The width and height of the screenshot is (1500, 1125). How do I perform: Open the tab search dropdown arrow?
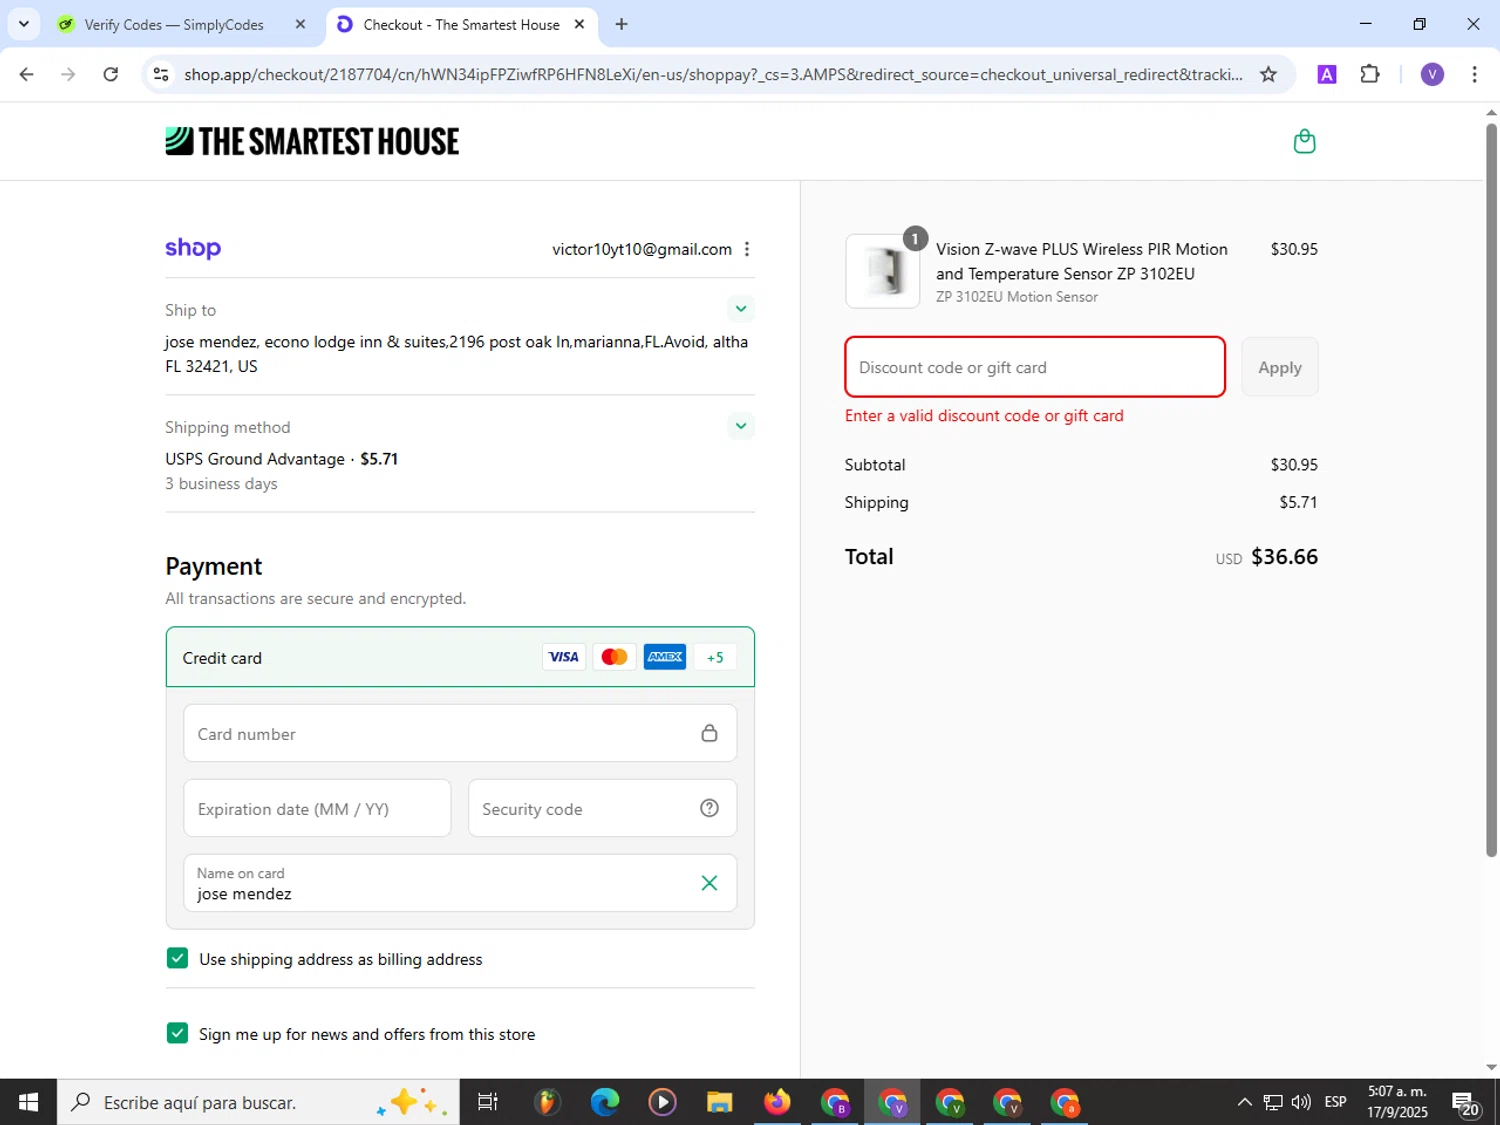[x=23, y=24]
